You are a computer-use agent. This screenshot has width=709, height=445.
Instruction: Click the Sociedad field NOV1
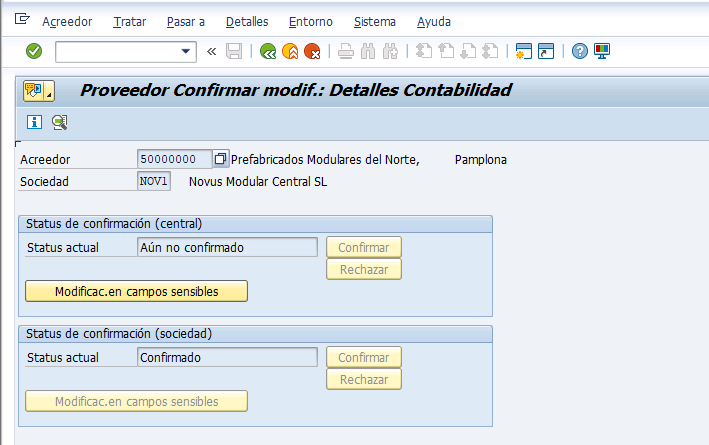pyautogui.click(x=154, y=181)
